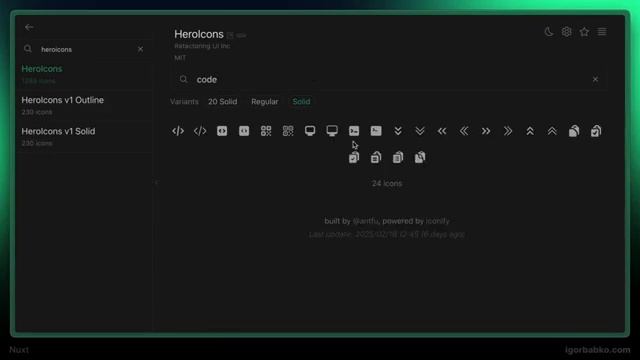Viewport: 640px width, 360px height.
Task: Filter by the 20 Solid variant
Action: (222, 102)
